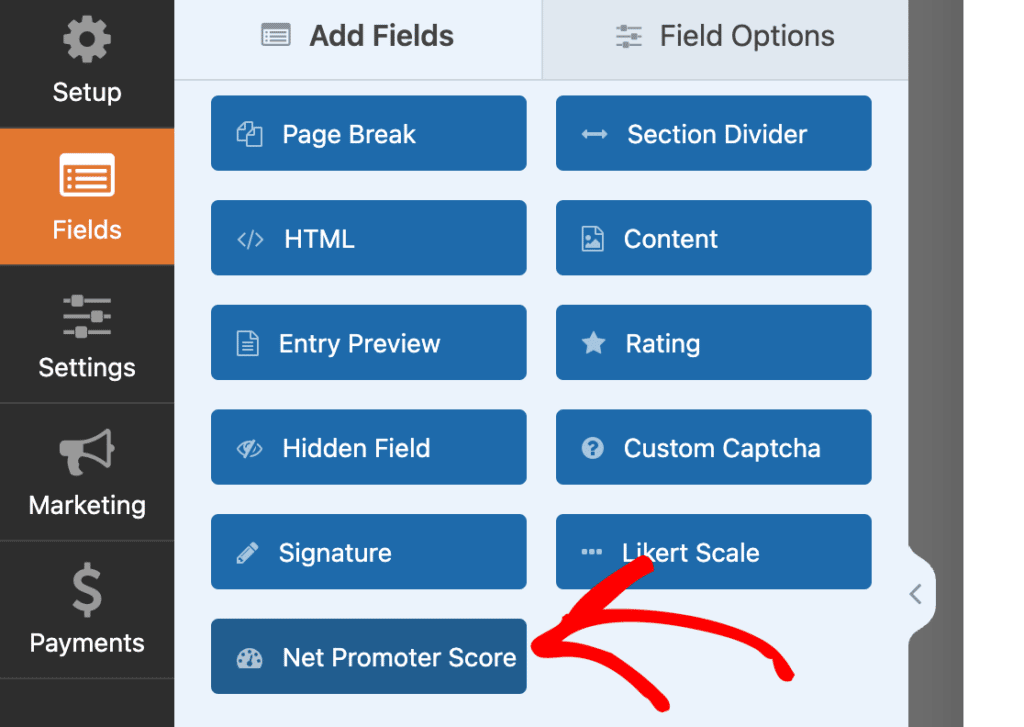This screenshot has width=1024, height=727.
Task: Collapse the panel using the side chevron
Action: (x=916, y=593)
